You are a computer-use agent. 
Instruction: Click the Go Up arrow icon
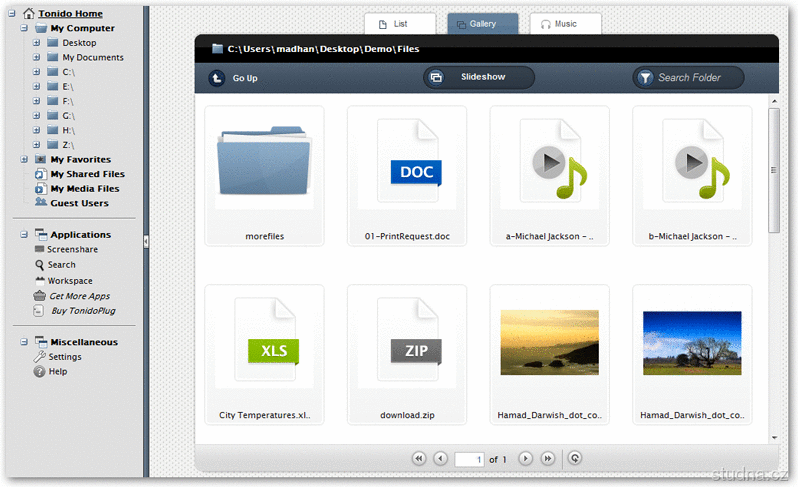point(217,78)
